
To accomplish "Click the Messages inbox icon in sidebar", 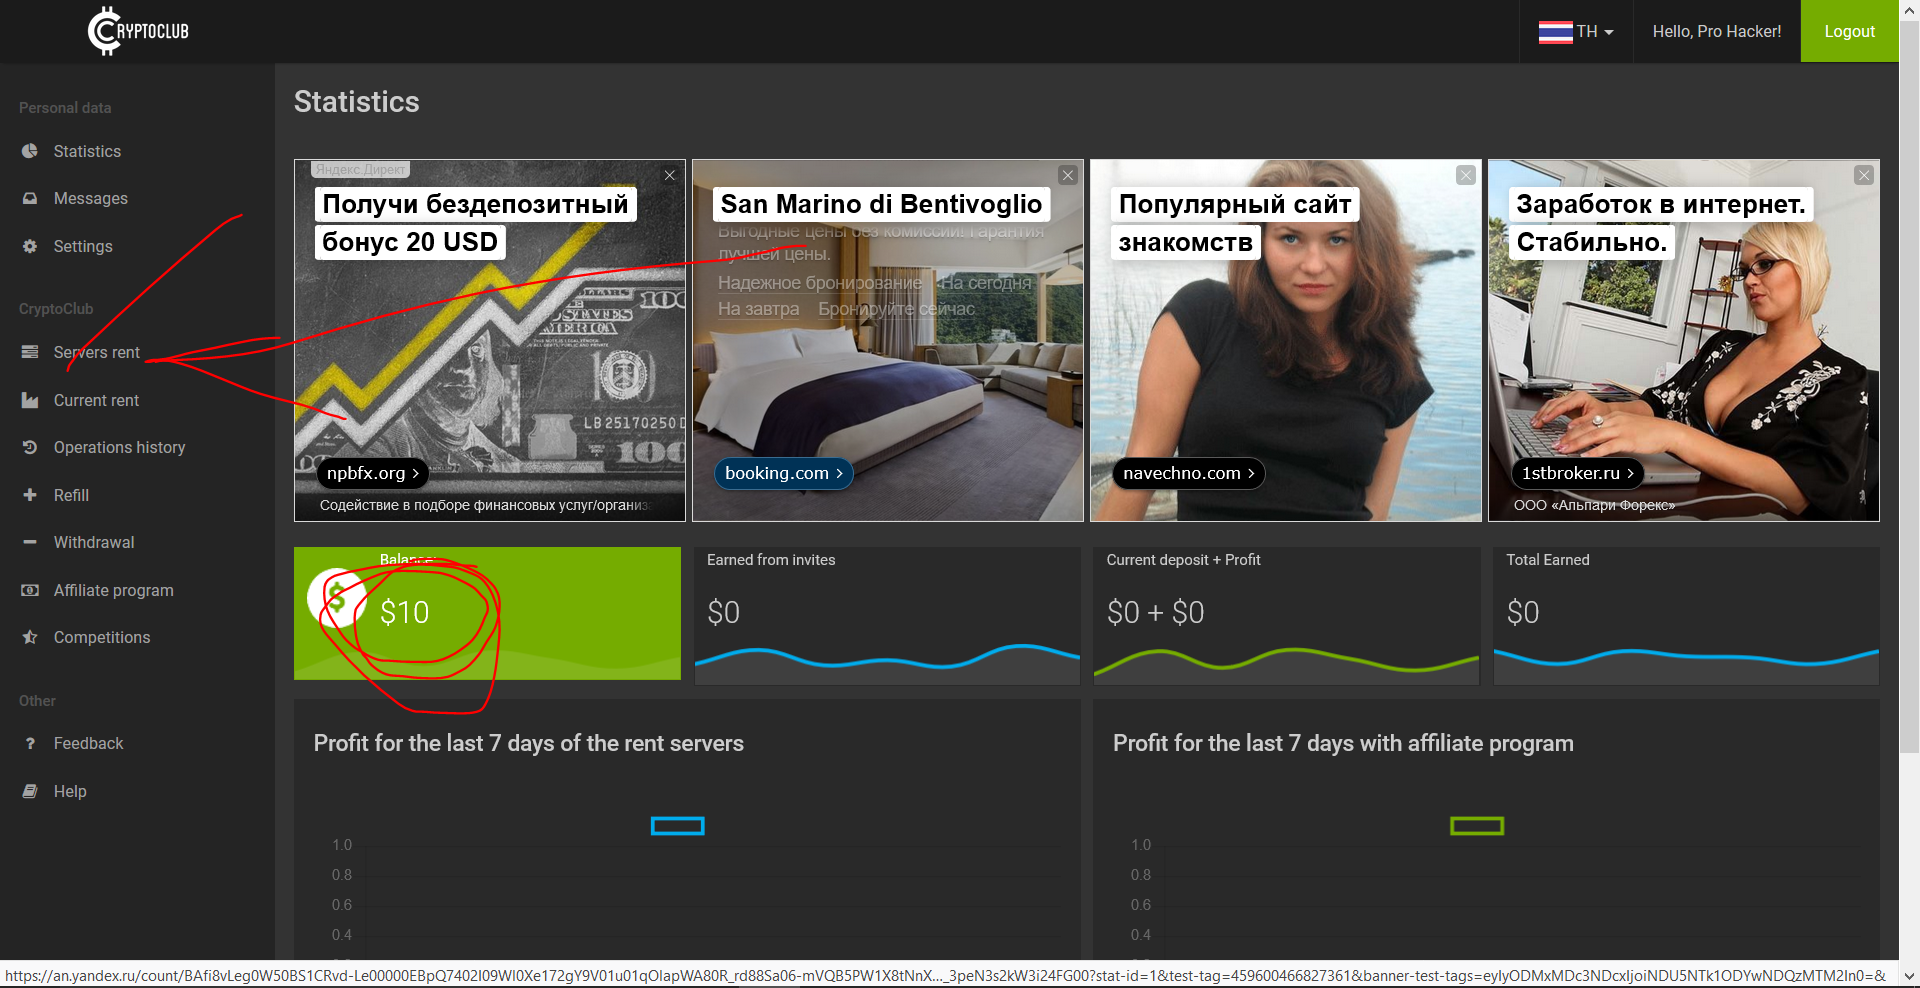I will [x=30, y=199].
